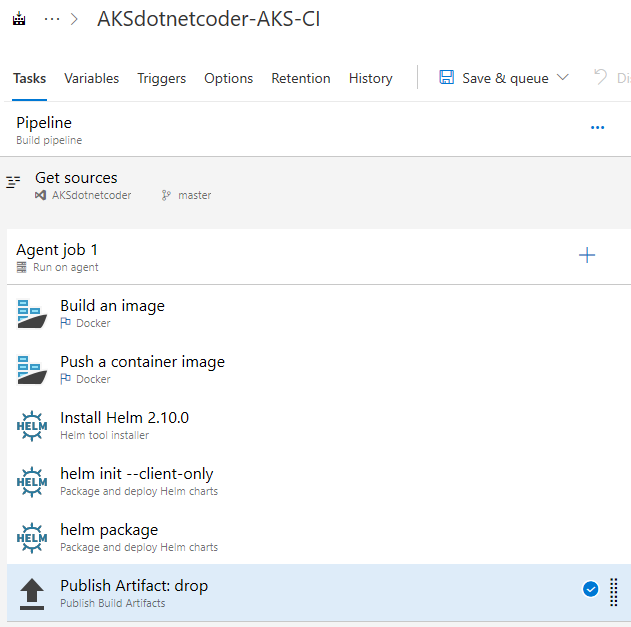This screenshot has height=627, width=631.
Task: Click the build pipeline icon in breadcrumb
Action: [x=19, y=20]
